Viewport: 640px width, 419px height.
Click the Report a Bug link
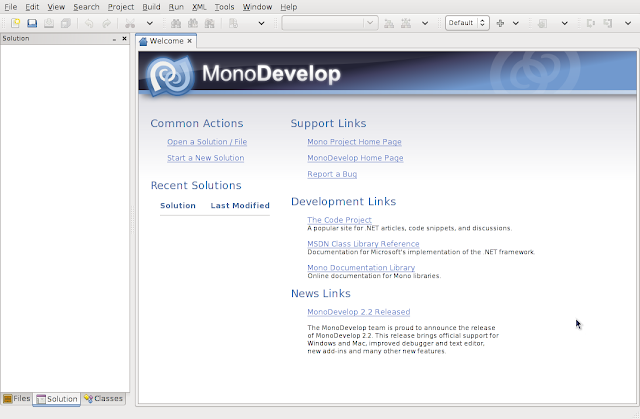332,174
